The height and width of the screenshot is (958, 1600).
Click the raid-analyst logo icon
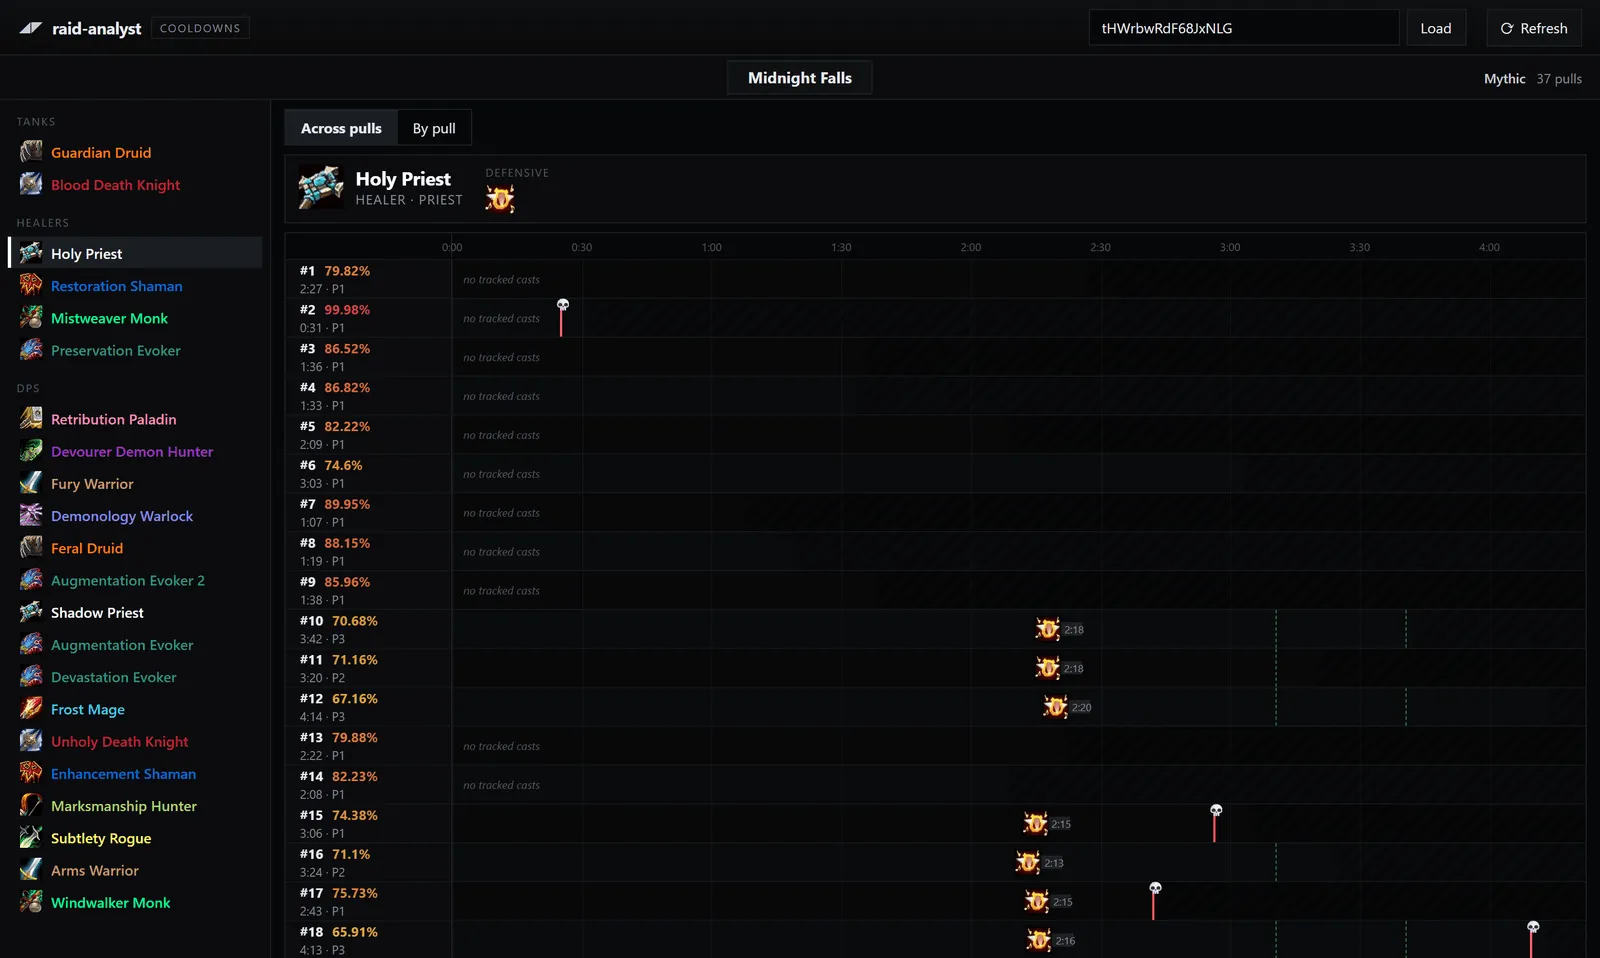(31, 28)
